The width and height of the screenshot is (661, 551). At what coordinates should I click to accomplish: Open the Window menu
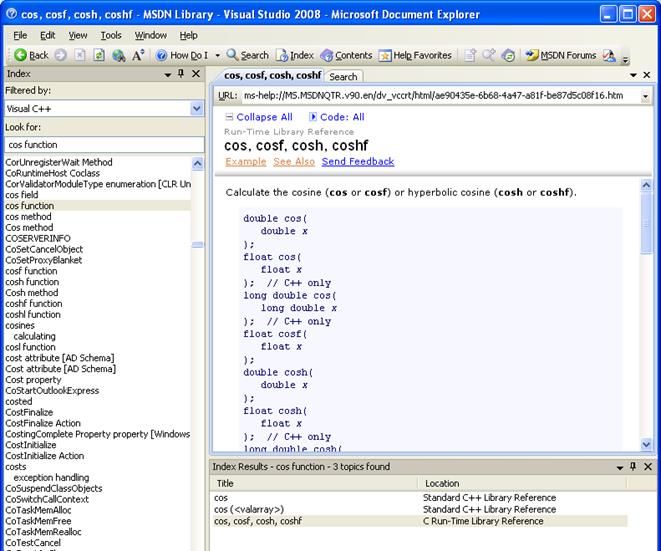tap(150, 35)
